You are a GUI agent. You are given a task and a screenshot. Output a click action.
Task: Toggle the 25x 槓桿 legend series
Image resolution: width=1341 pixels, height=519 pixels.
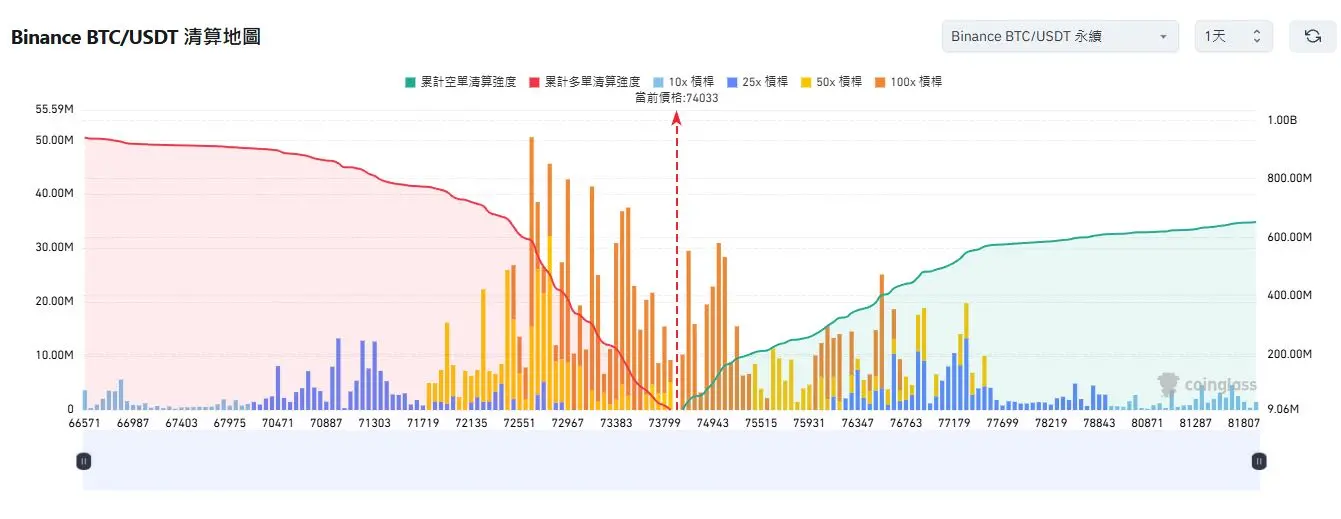[757, 82]
